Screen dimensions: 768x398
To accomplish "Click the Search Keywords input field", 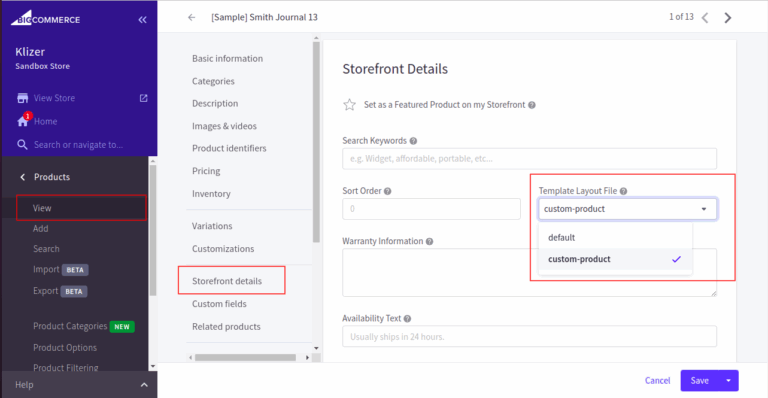I will (x=529, y=159).
